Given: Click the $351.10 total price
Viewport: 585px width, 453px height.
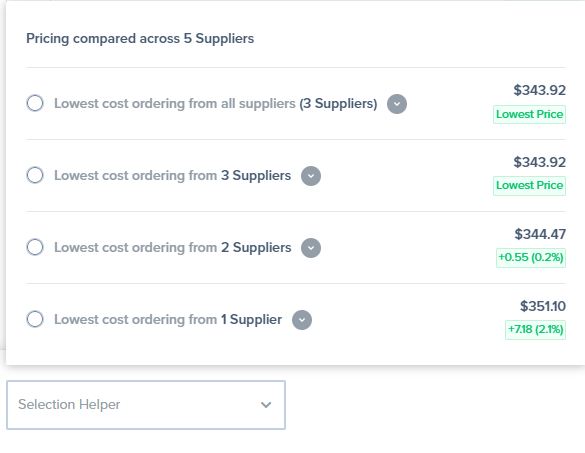Looking at the screenshot, I should 543,306.
